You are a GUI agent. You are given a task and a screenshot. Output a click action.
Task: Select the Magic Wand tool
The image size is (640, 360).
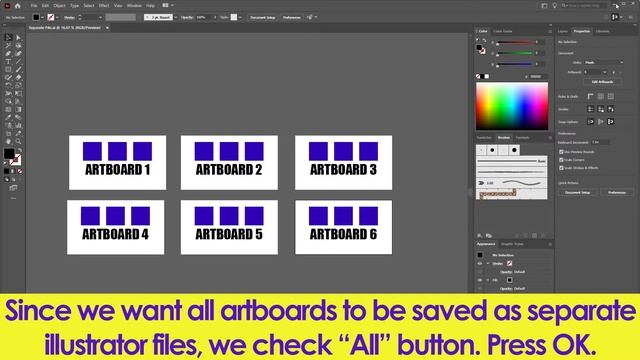click(8, 46)
